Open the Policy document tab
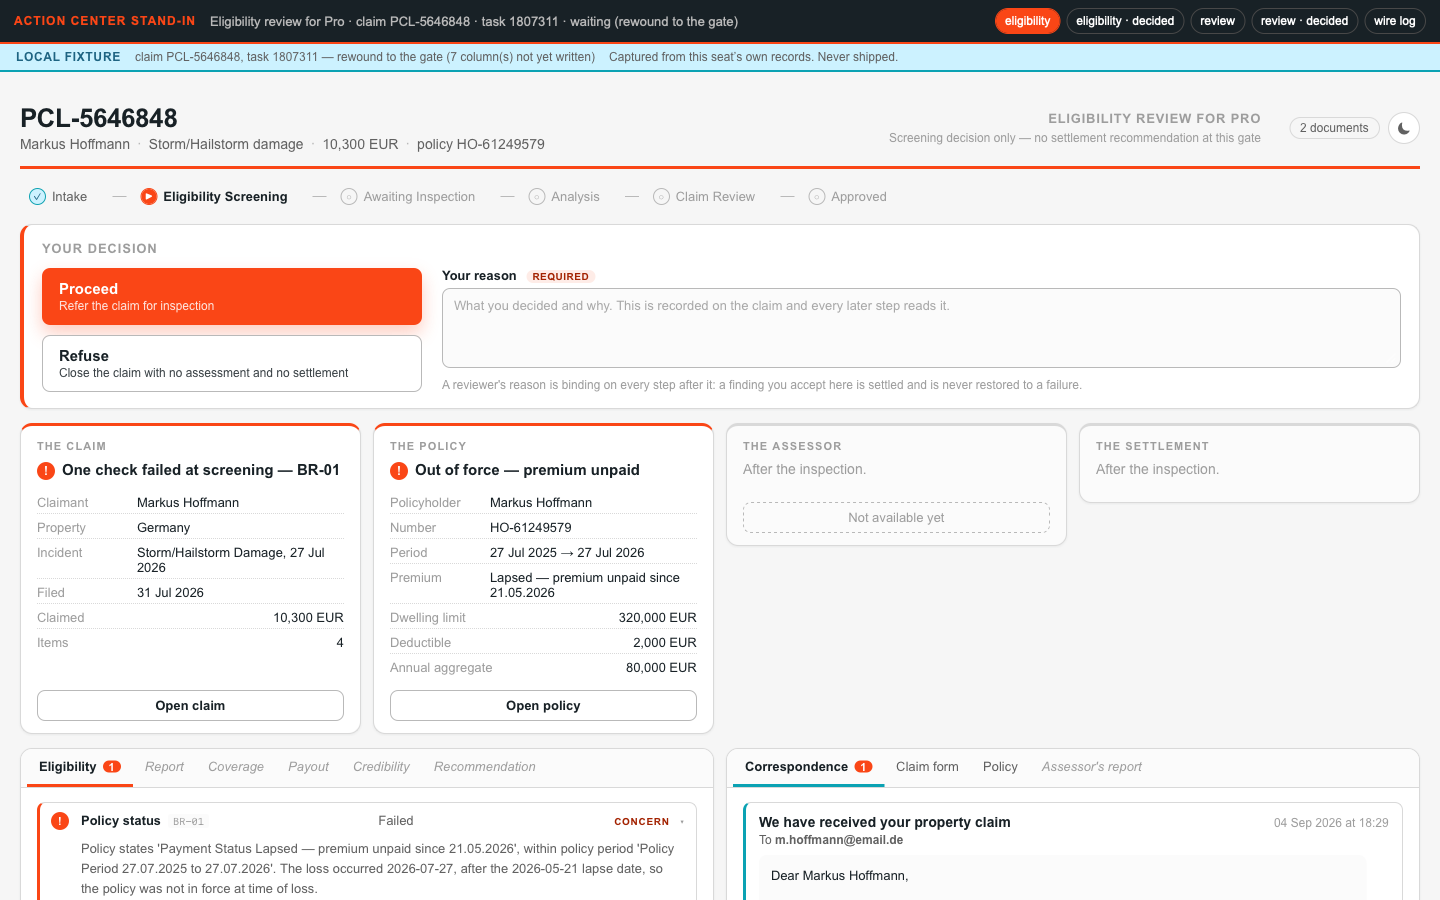 [x=1000, y=767]
